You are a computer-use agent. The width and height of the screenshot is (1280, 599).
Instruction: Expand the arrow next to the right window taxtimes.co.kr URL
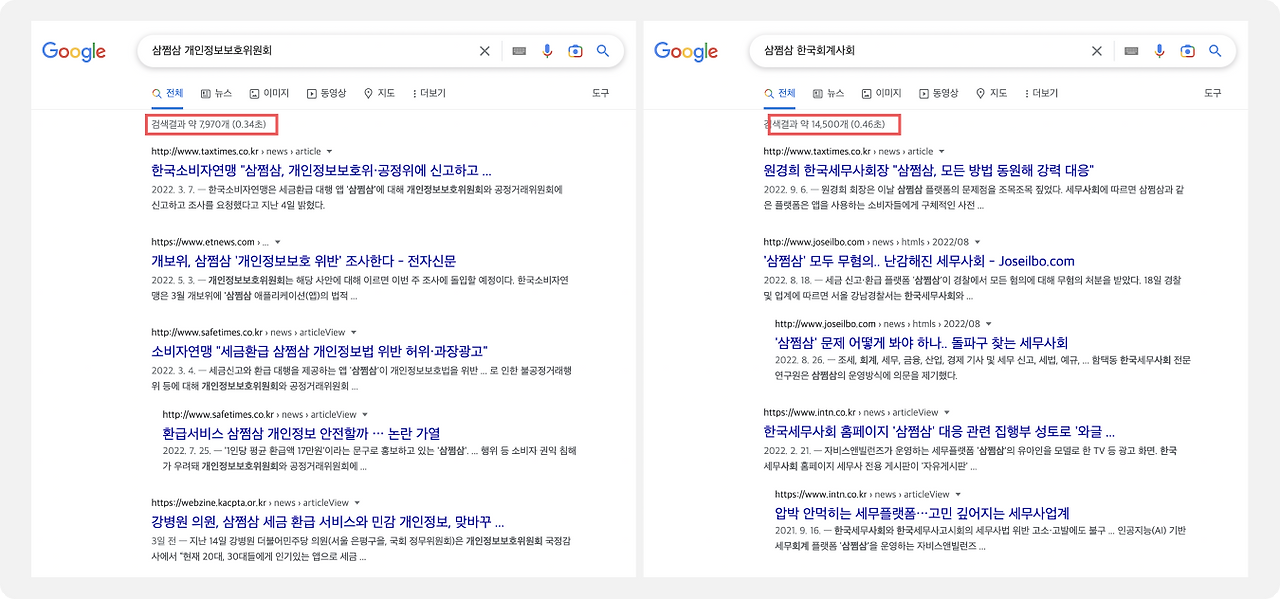pyautogui.click(x=943, y=152)
